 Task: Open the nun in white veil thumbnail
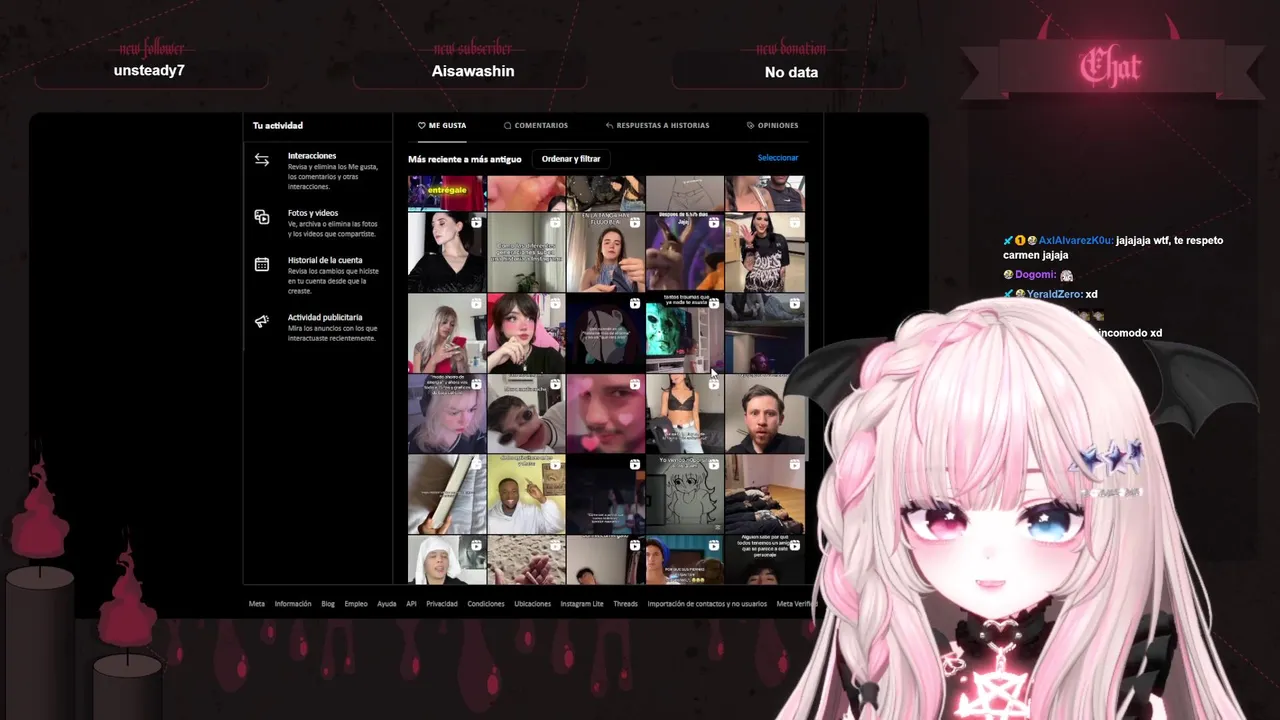click(x=446, y=560)
